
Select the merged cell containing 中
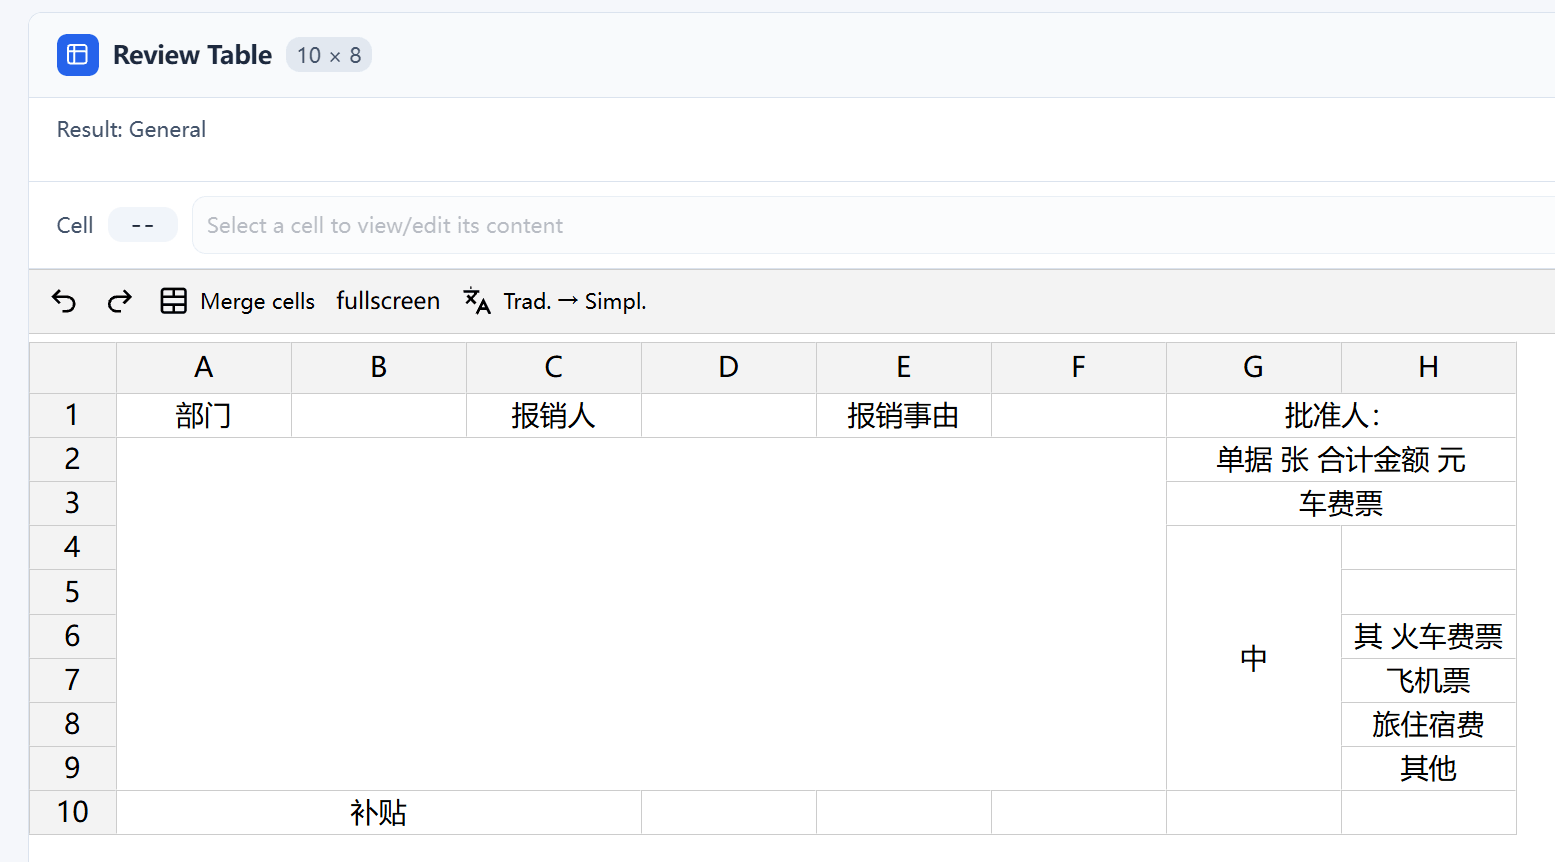pyautogui.click(x=1254, y=658)
